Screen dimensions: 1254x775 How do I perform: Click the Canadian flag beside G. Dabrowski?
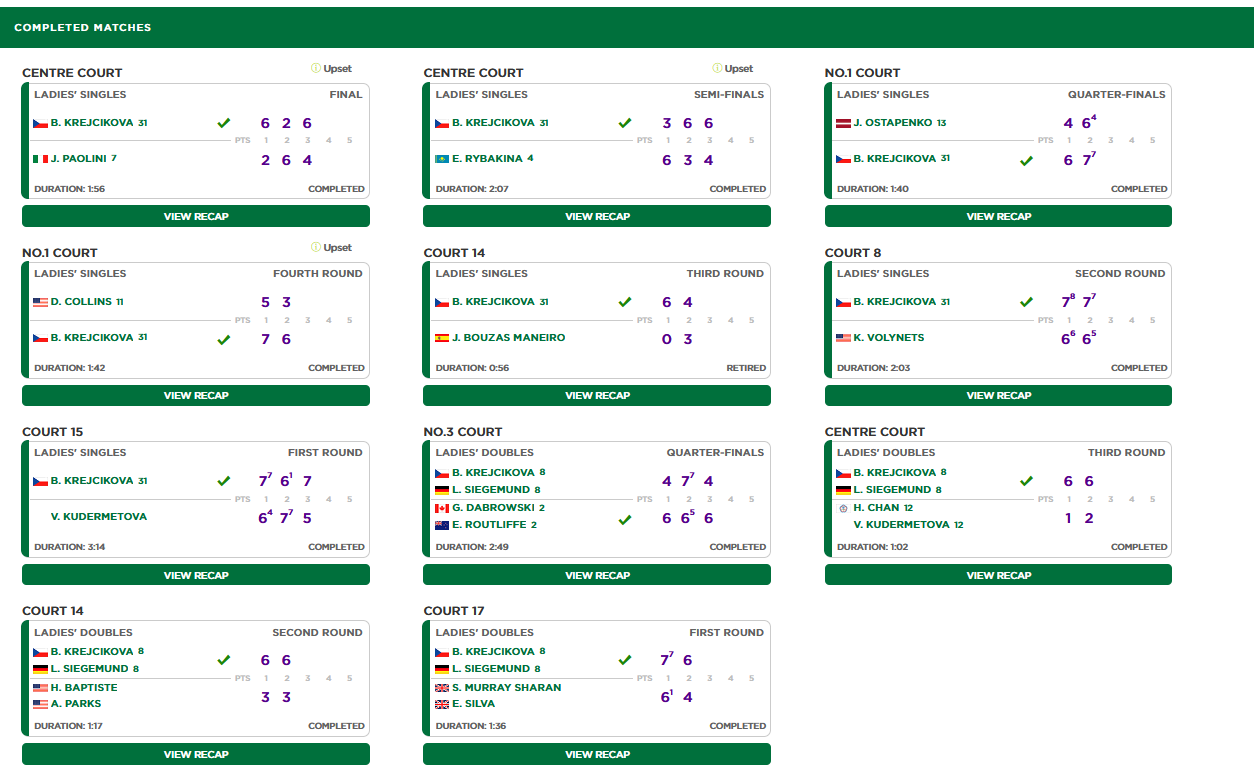[x=441, y=508]
